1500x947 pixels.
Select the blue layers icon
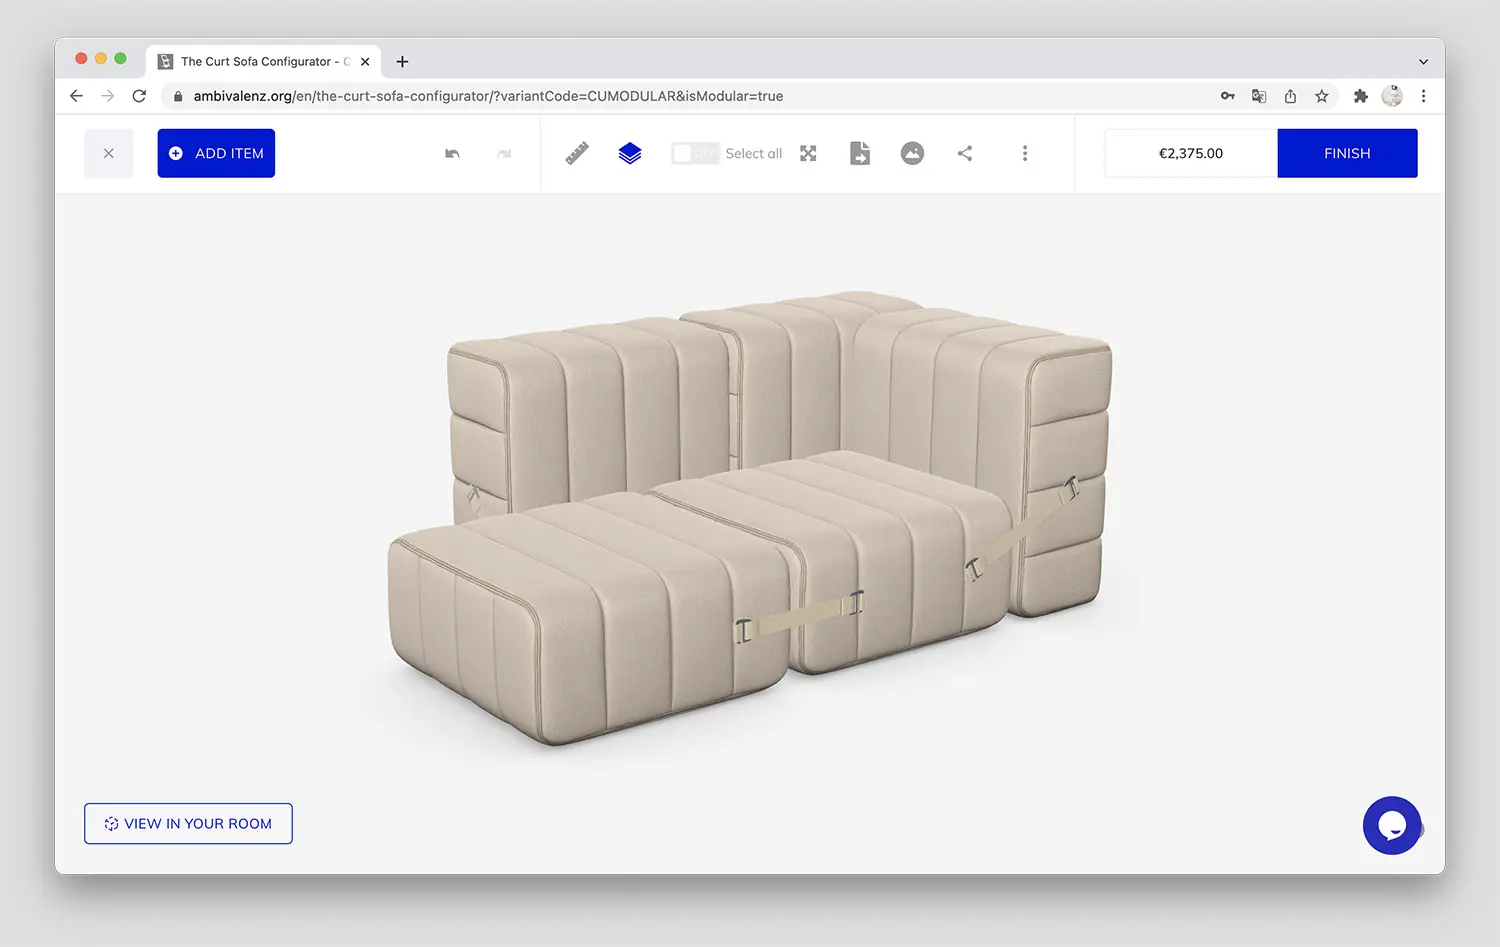[630, 153]
